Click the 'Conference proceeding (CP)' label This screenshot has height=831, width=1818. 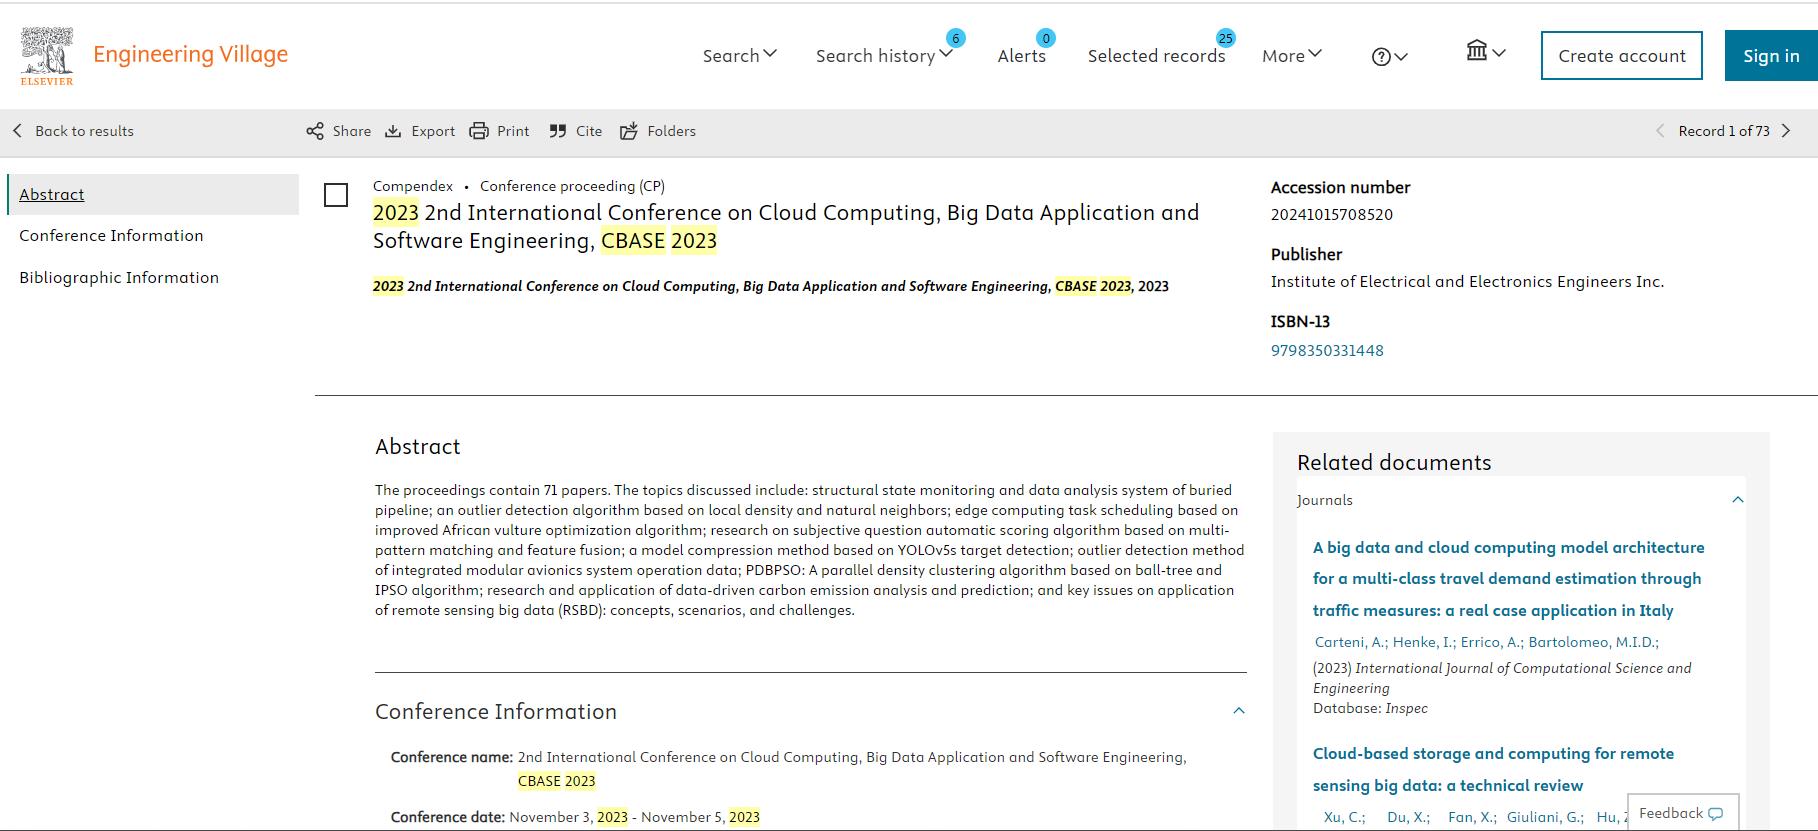[572, 186]
